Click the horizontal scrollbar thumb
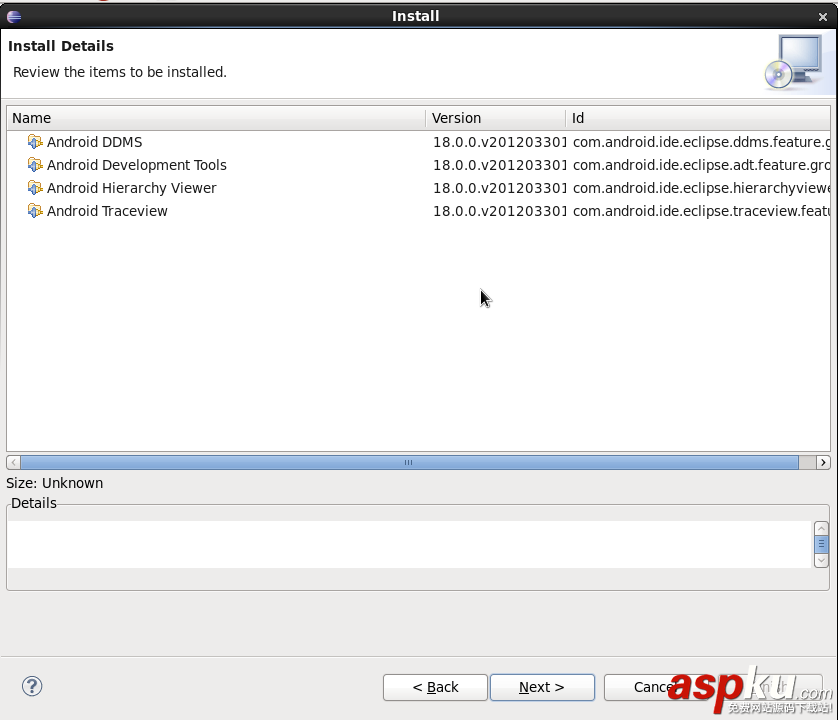Image resolution: width=838 pixels, height=720 pixels. tap(409, 462)
